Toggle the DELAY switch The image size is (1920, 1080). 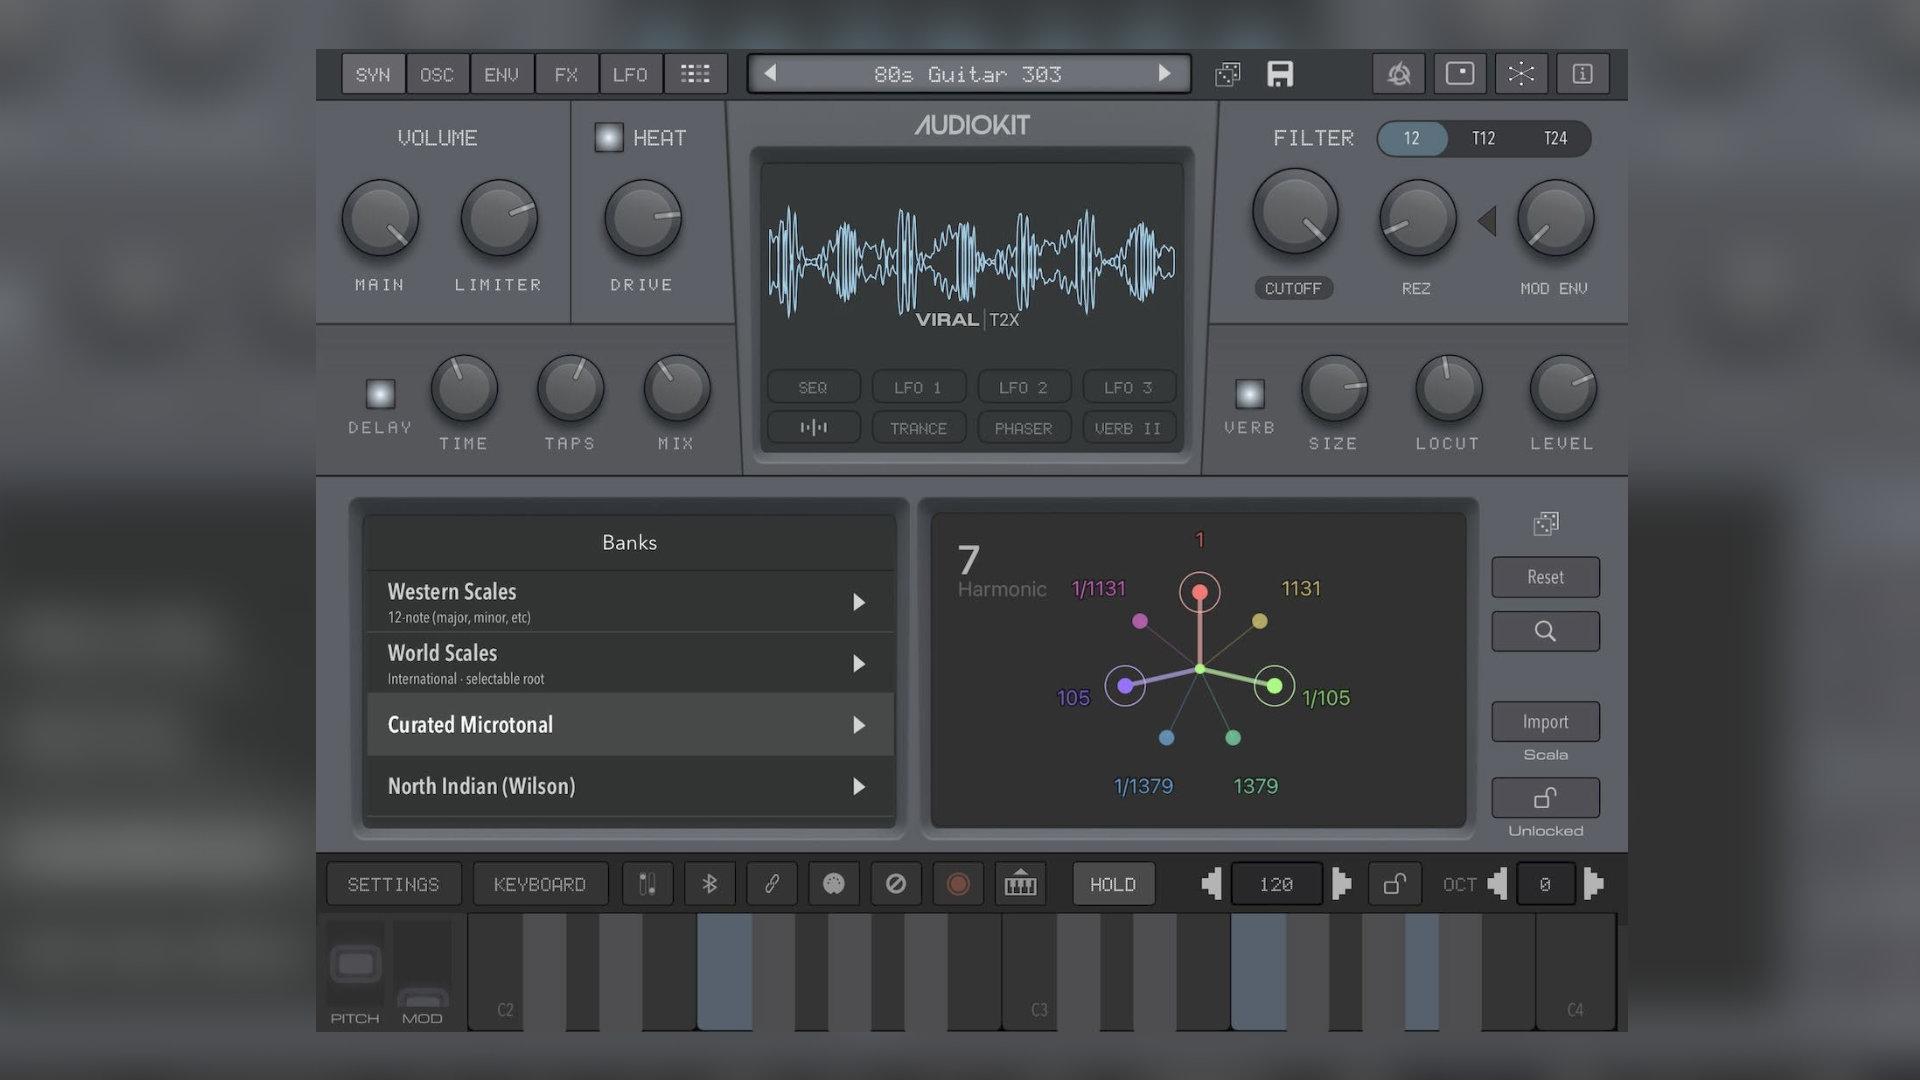coord(380,393)
